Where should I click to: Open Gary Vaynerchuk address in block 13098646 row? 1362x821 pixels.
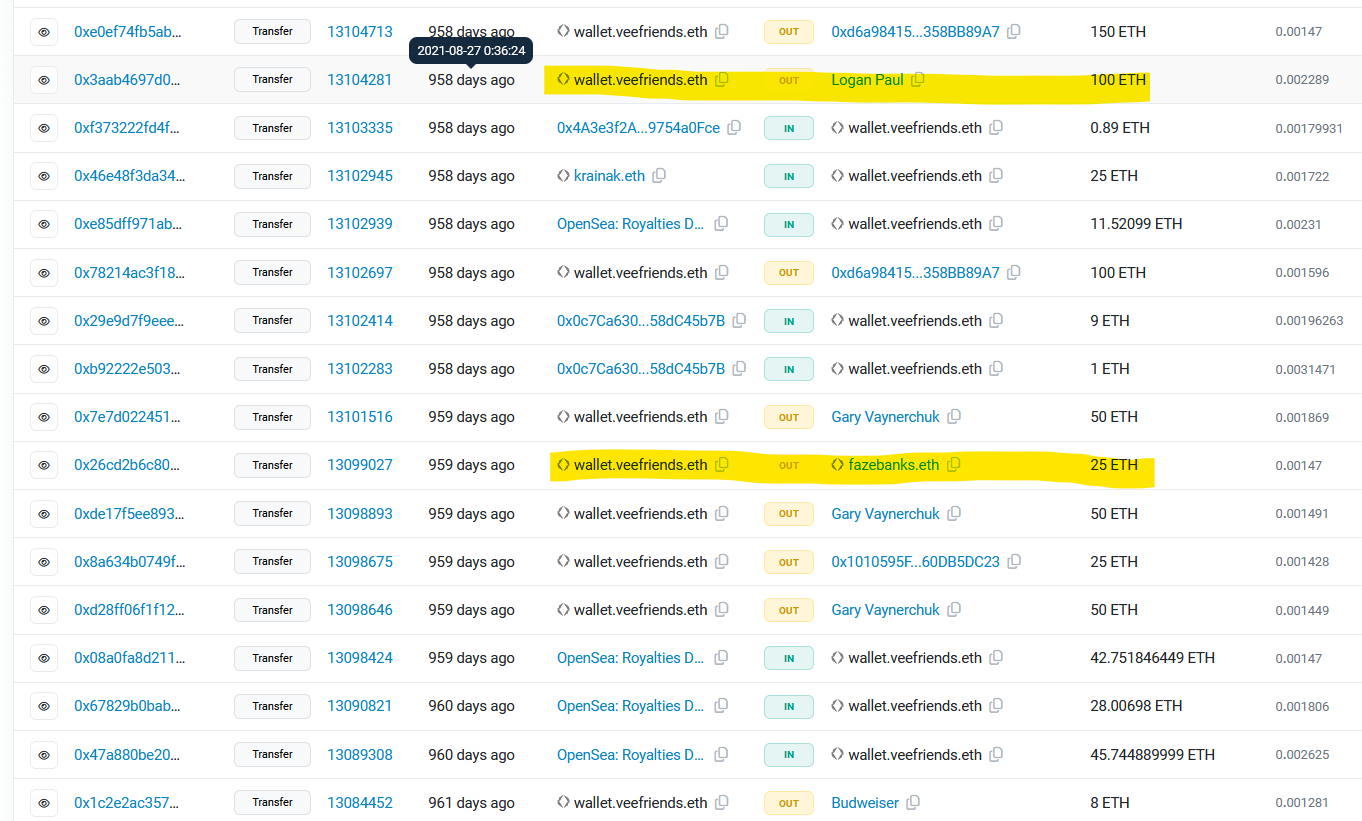tap(886, 610)
